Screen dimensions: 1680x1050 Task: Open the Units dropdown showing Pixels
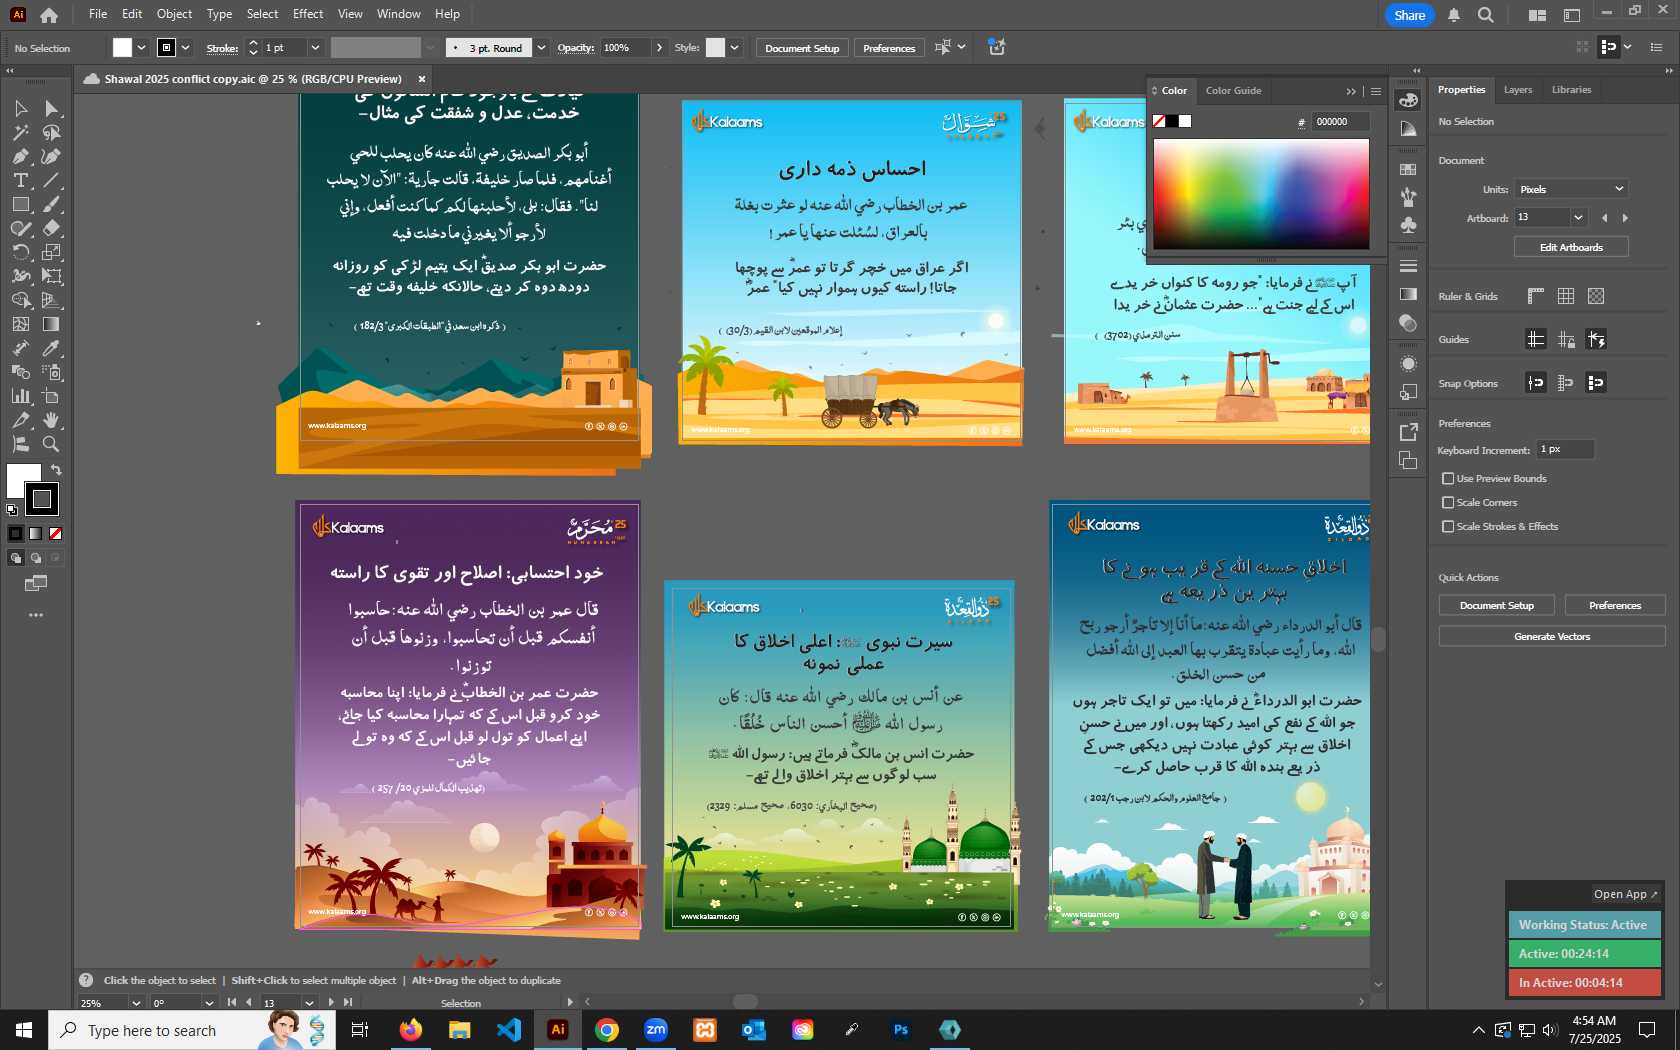(x=1571, y=189)
